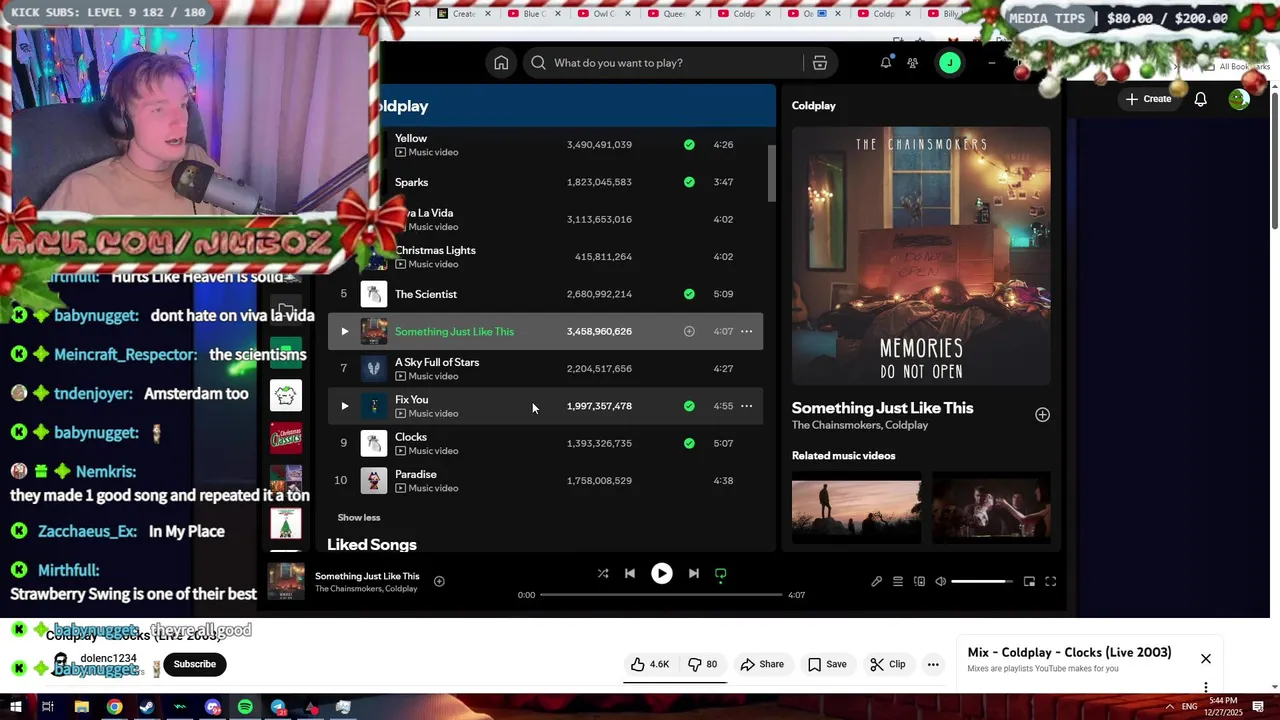Viewport: 1280px width, 720px height.
Task: Open now playing album cover thumbnail
Action: coord(286,582)
